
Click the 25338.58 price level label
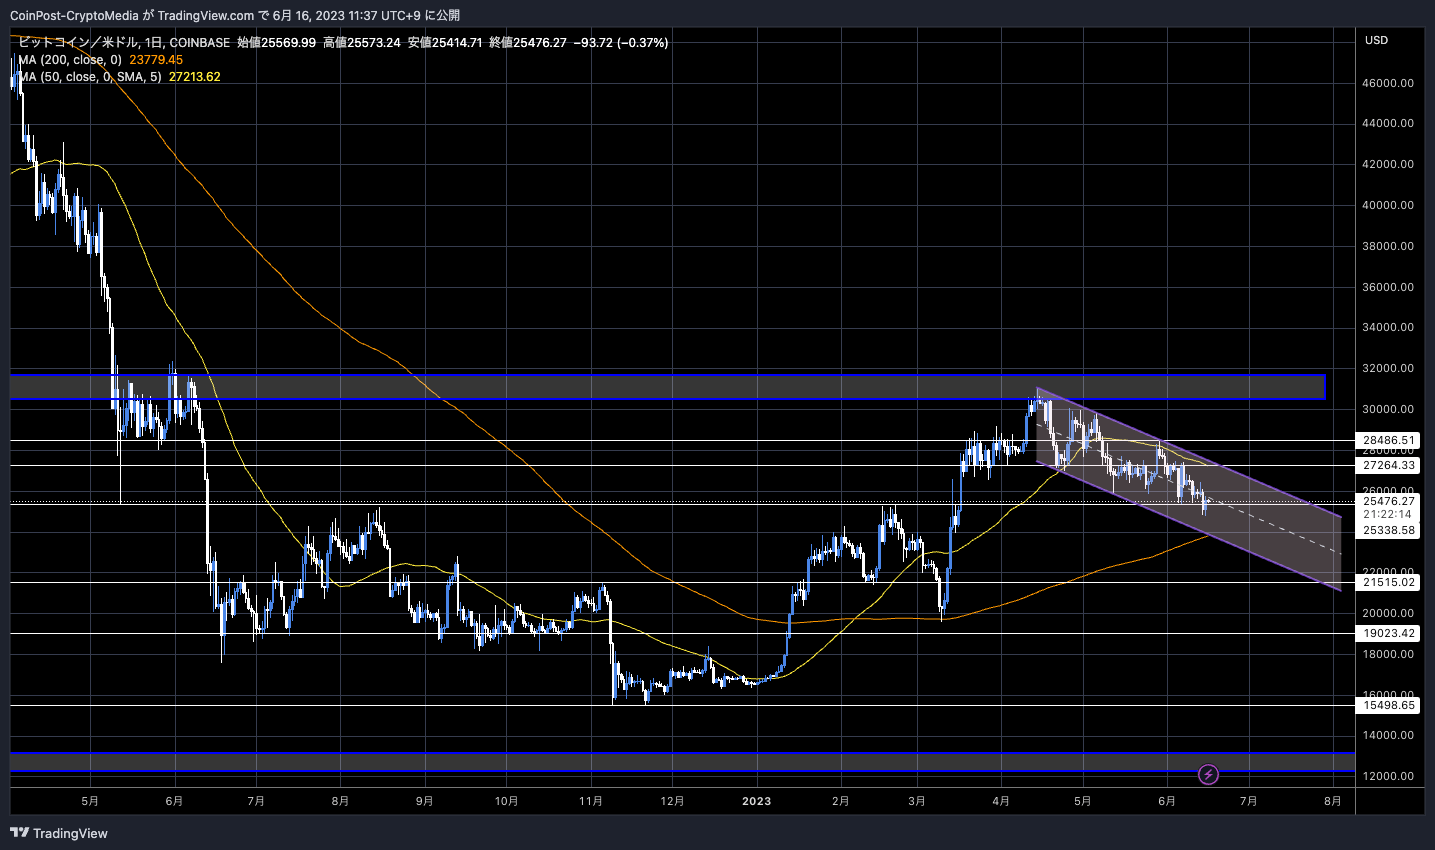pyautogui.click(x=1389, y=530)
